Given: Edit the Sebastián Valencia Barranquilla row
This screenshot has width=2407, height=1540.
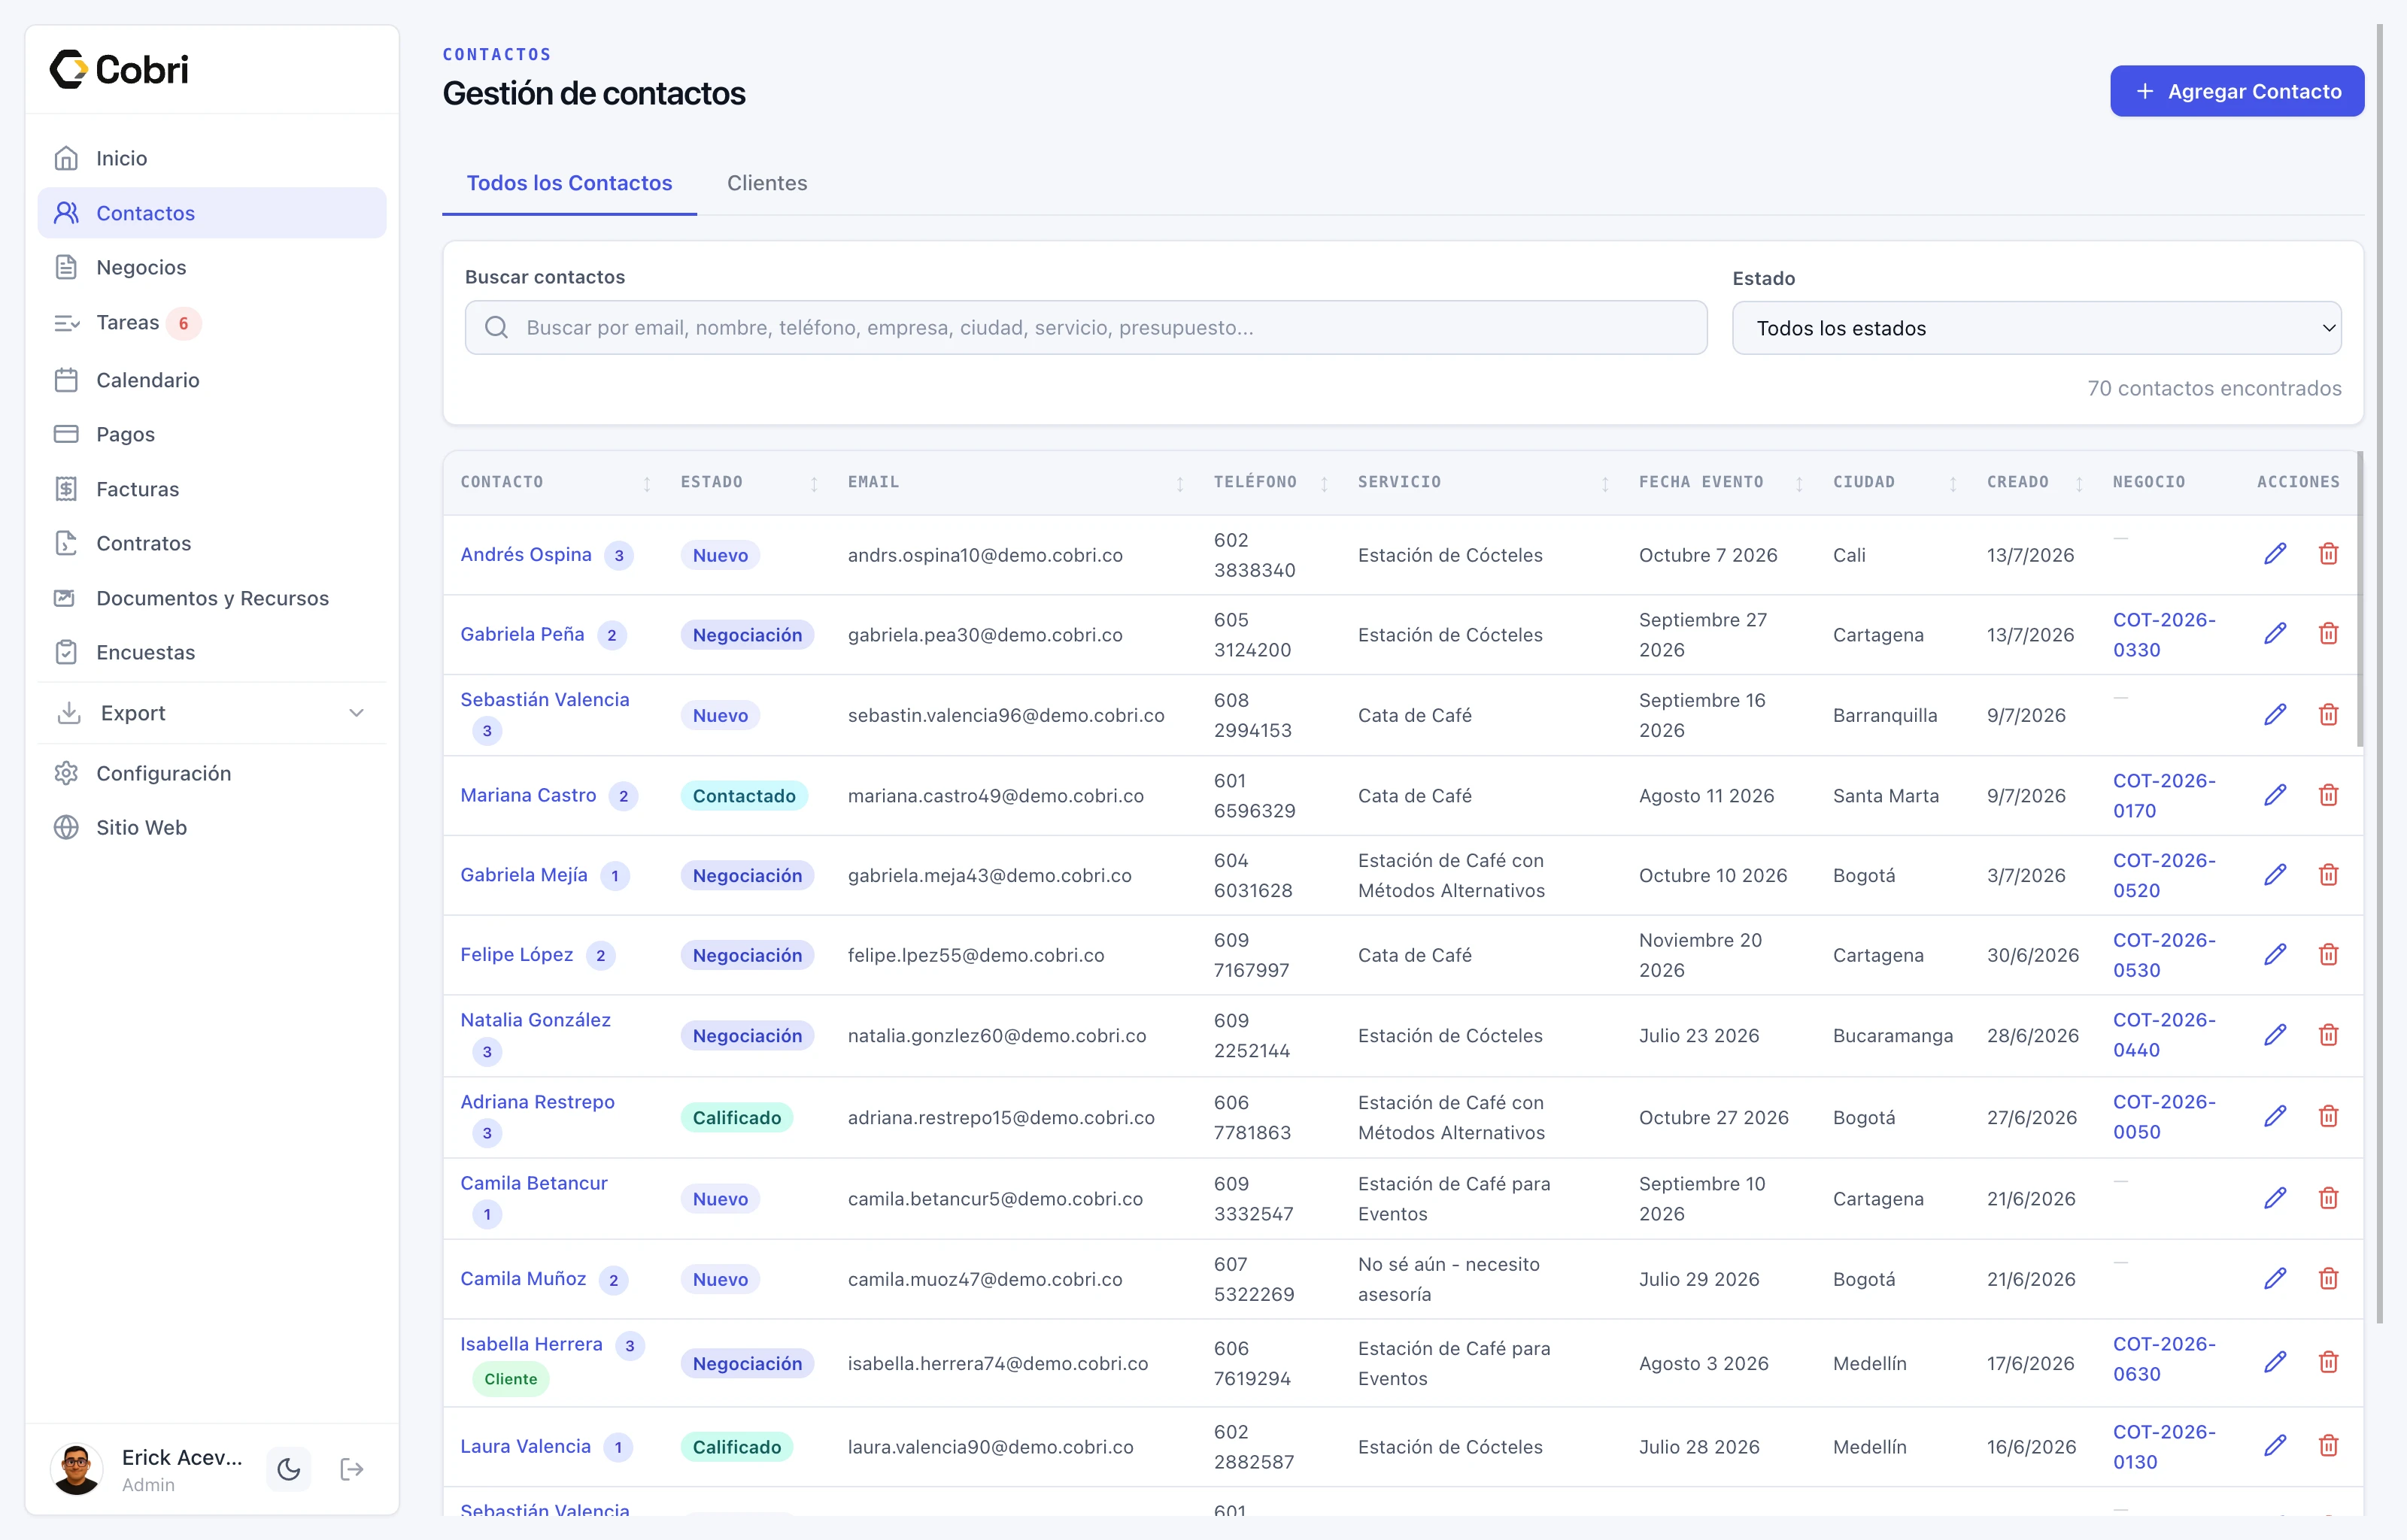Looking at the screenshot, I should coord(2275,715).
